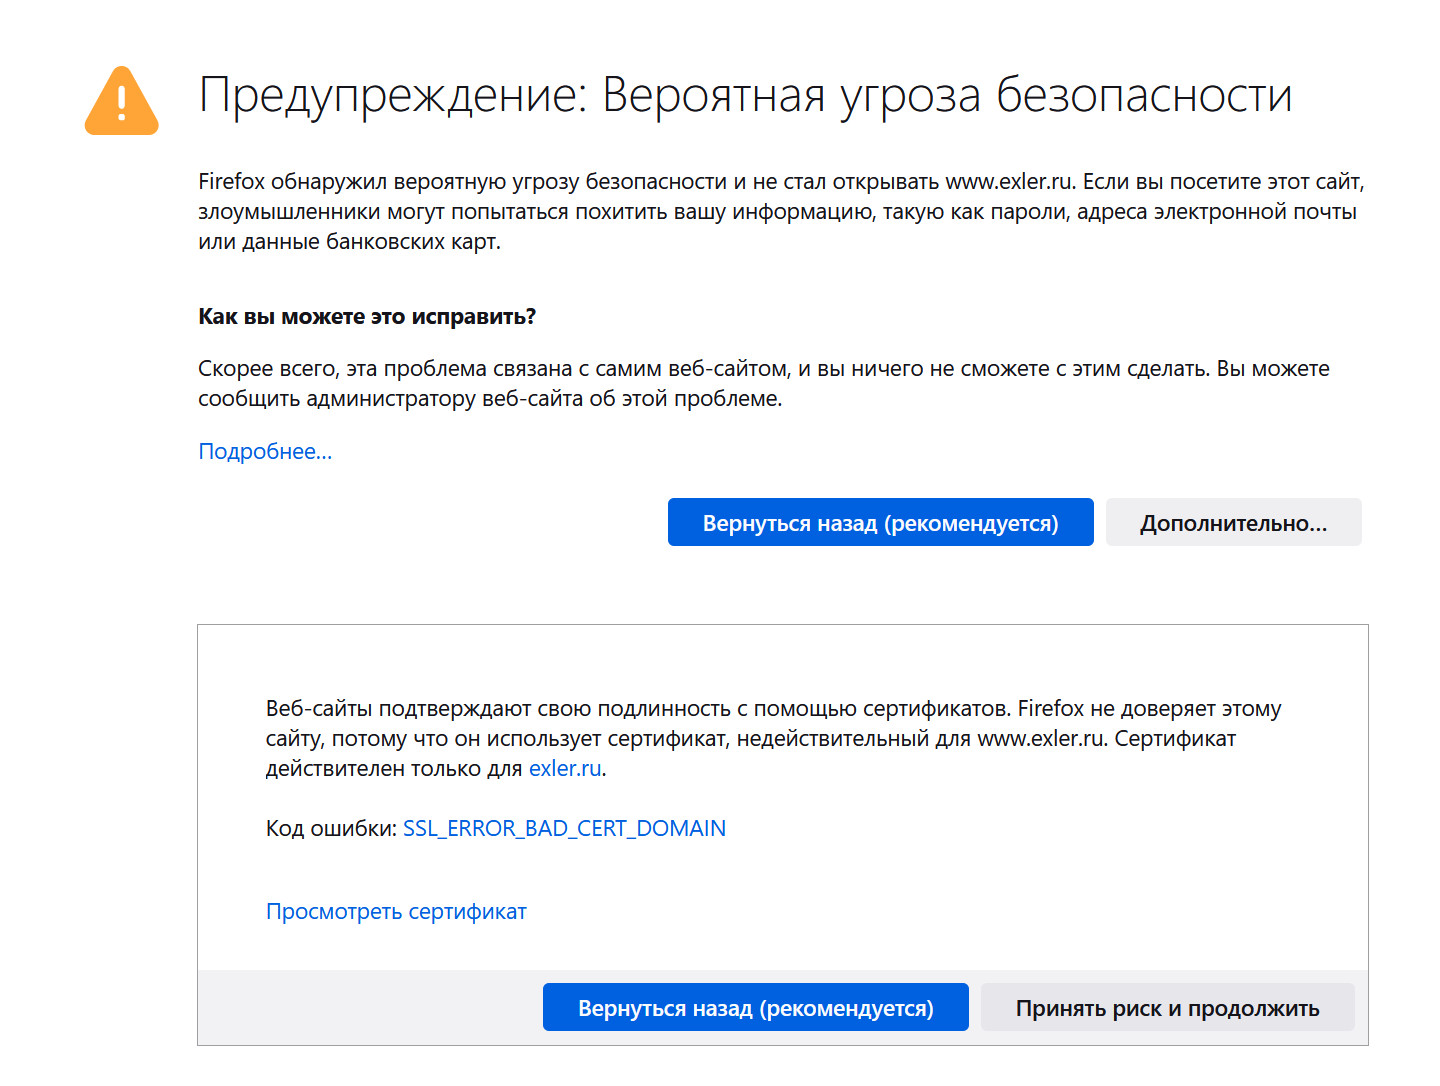Image resolution: width=1440 pixels, height=1086 pixels.
Task: Click the orange warning triangle icon
Action: click(x=122, y=102)
